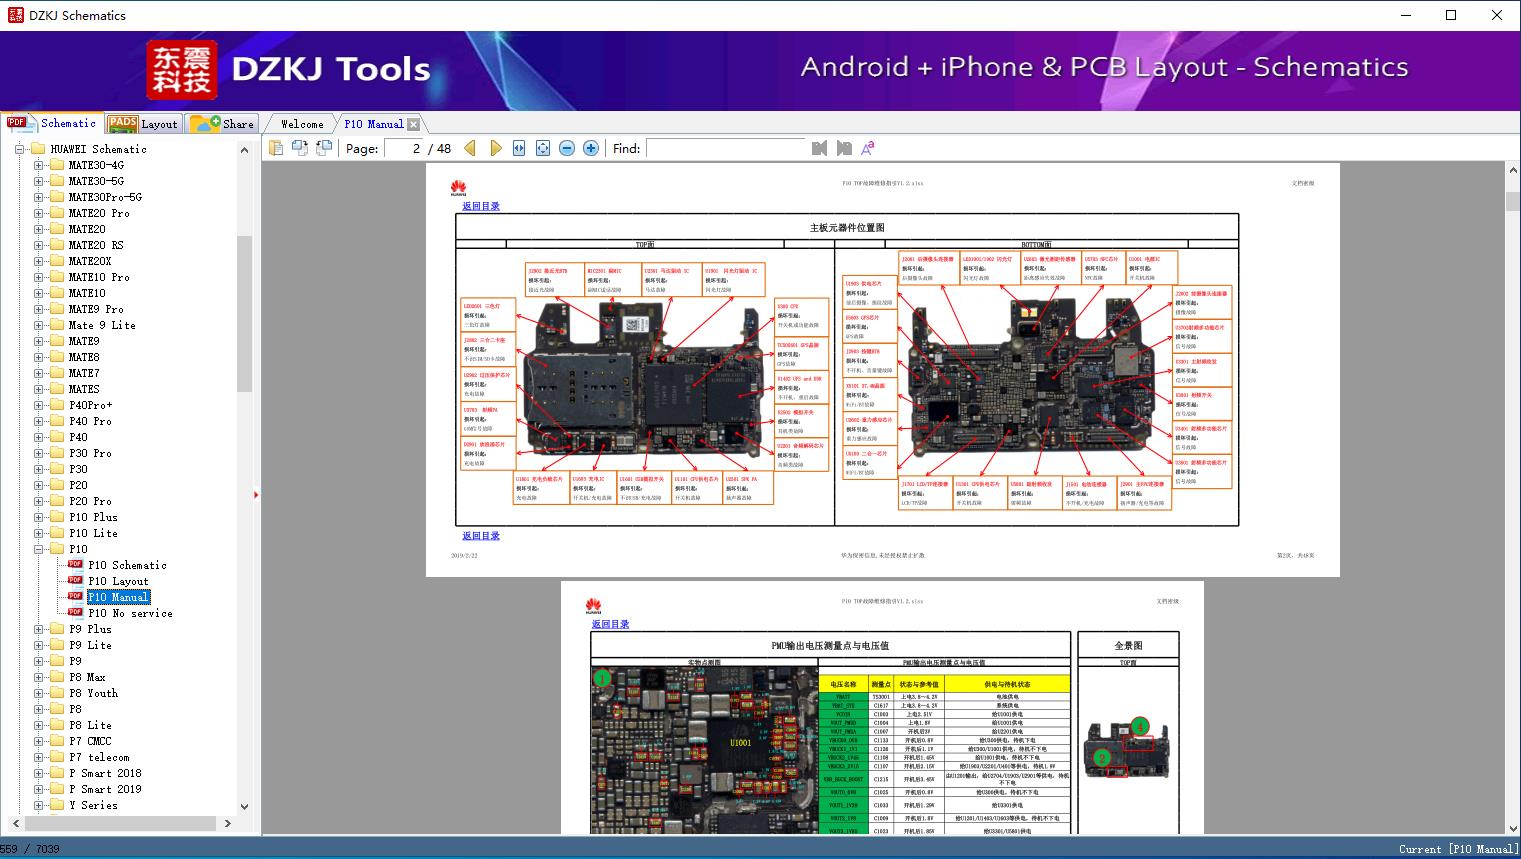Image resolution: width=1521 pixels, height=859 pixels.
Task: Select the P10 Manual document tab
Action: pos(374,124)
